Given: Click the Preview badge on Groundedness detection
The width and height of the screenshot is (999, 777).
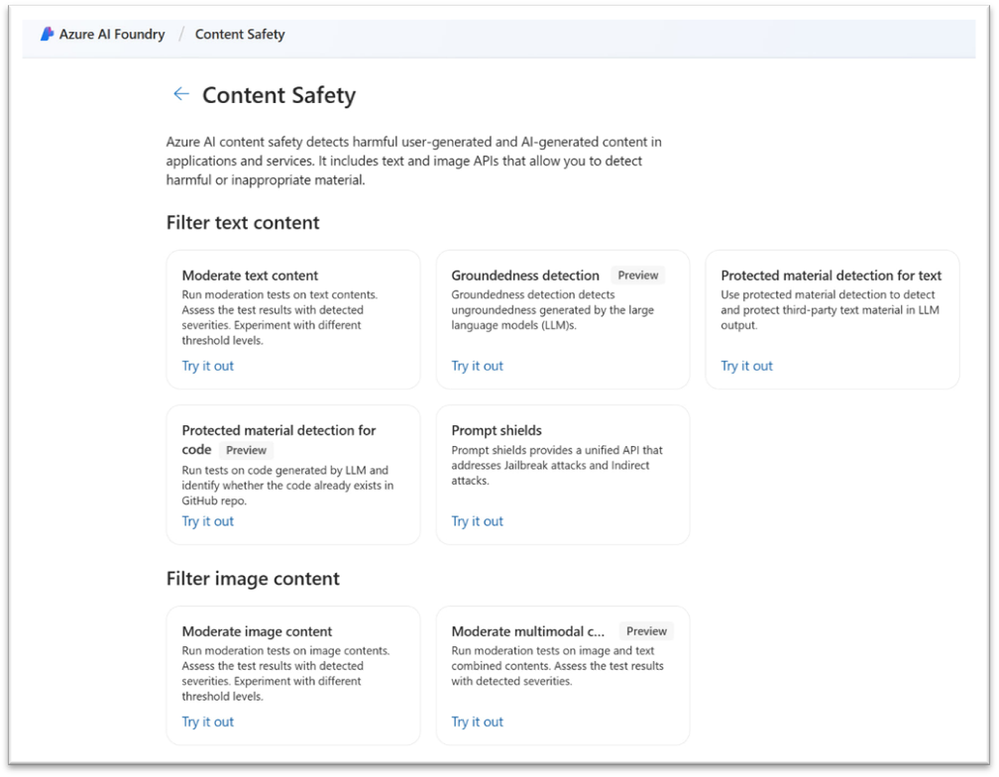Looking at the screenshot, I should point(638,276).
